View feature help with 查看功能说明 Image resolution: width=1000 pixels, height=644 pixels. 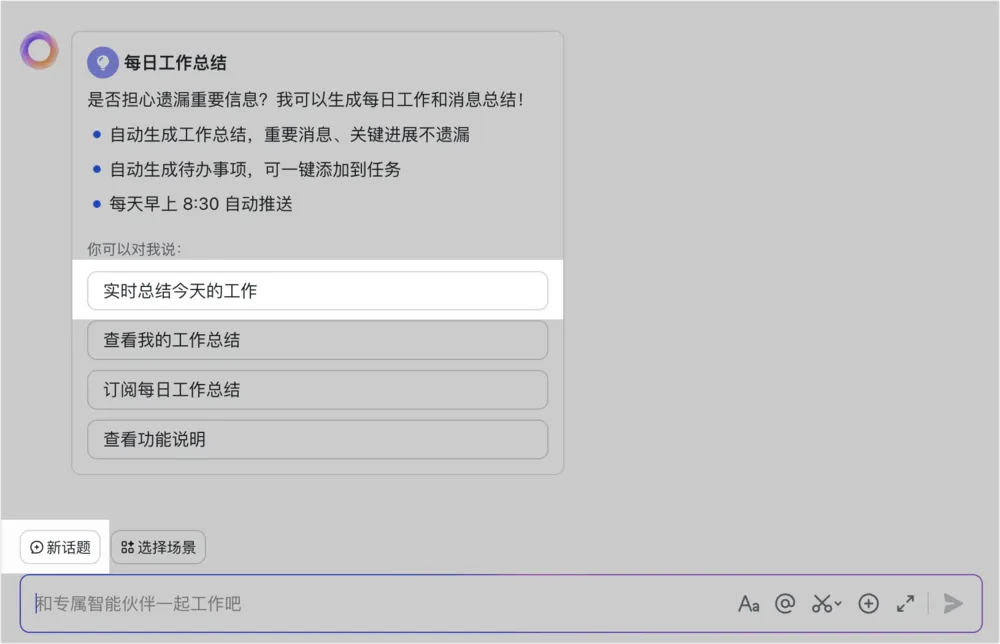317,439
